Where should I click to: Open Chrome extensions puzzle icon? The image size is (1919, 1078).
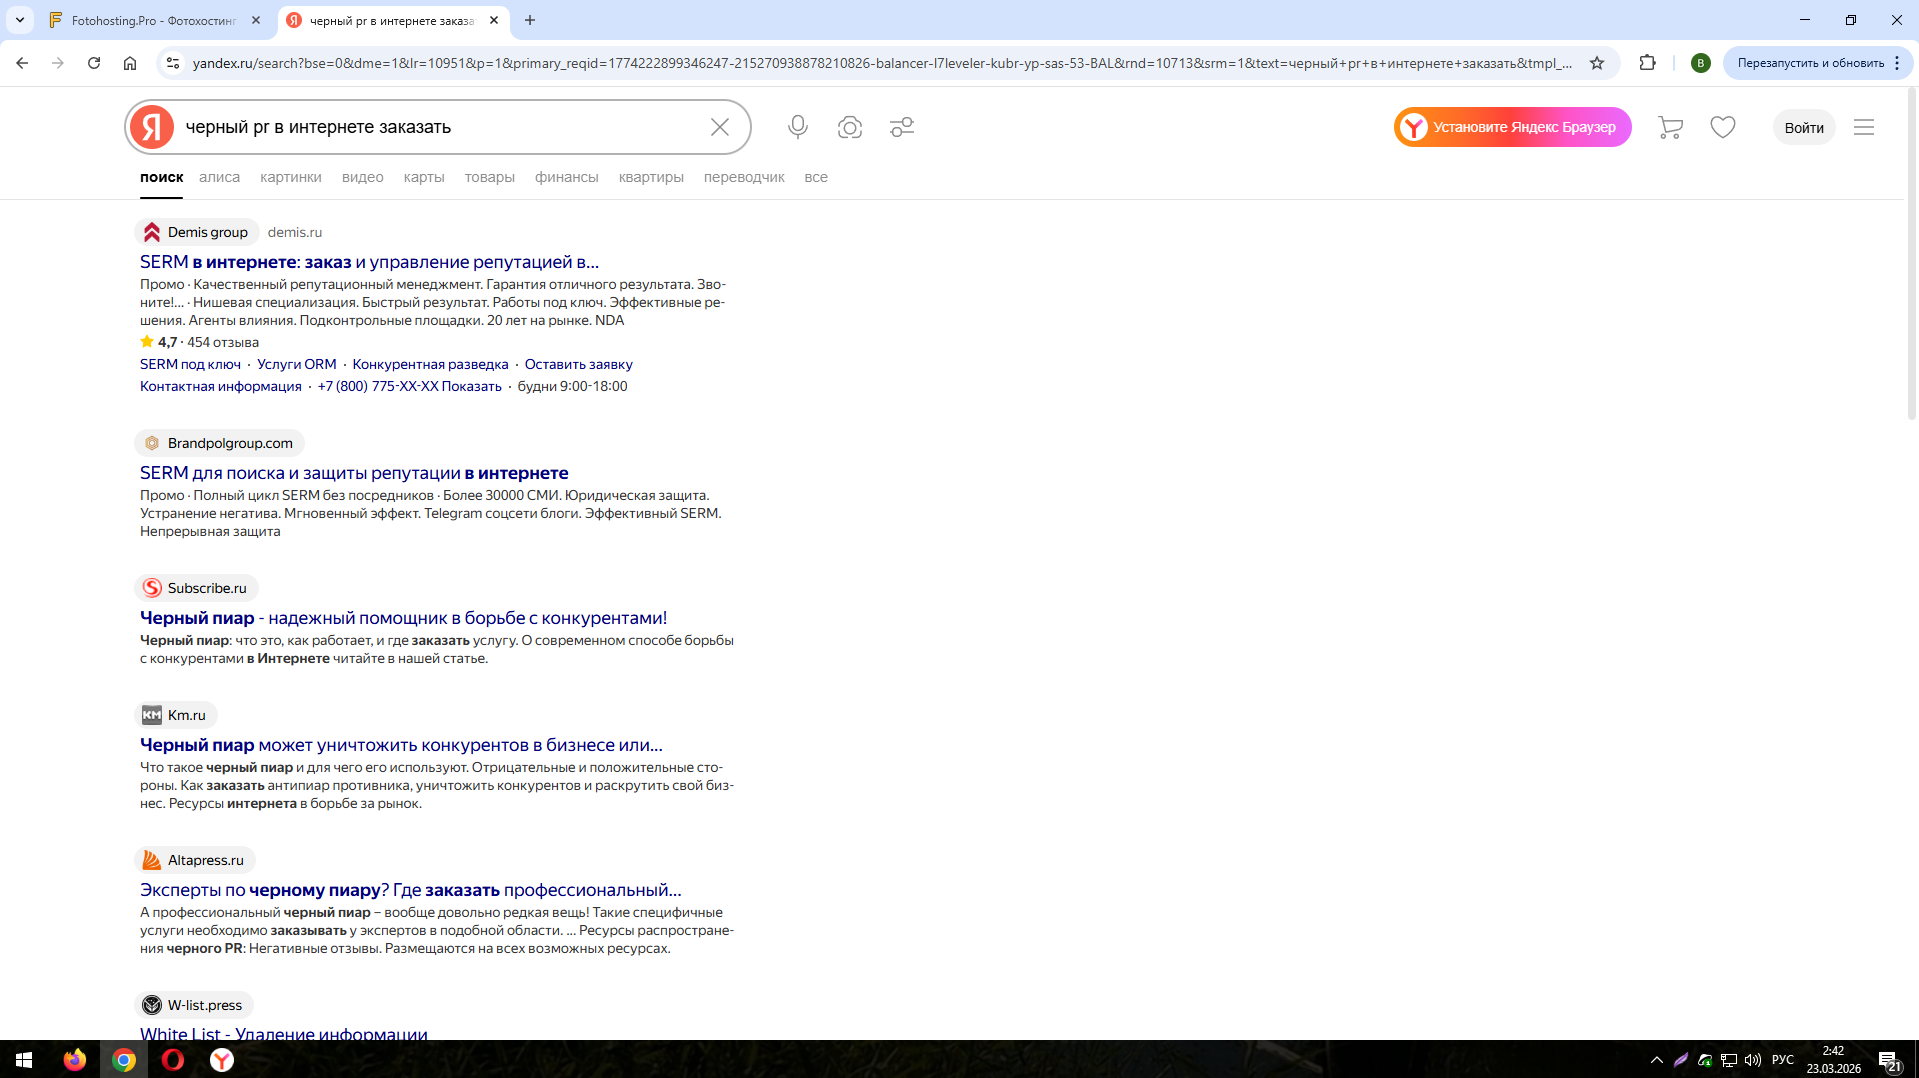coord(1648,63)
